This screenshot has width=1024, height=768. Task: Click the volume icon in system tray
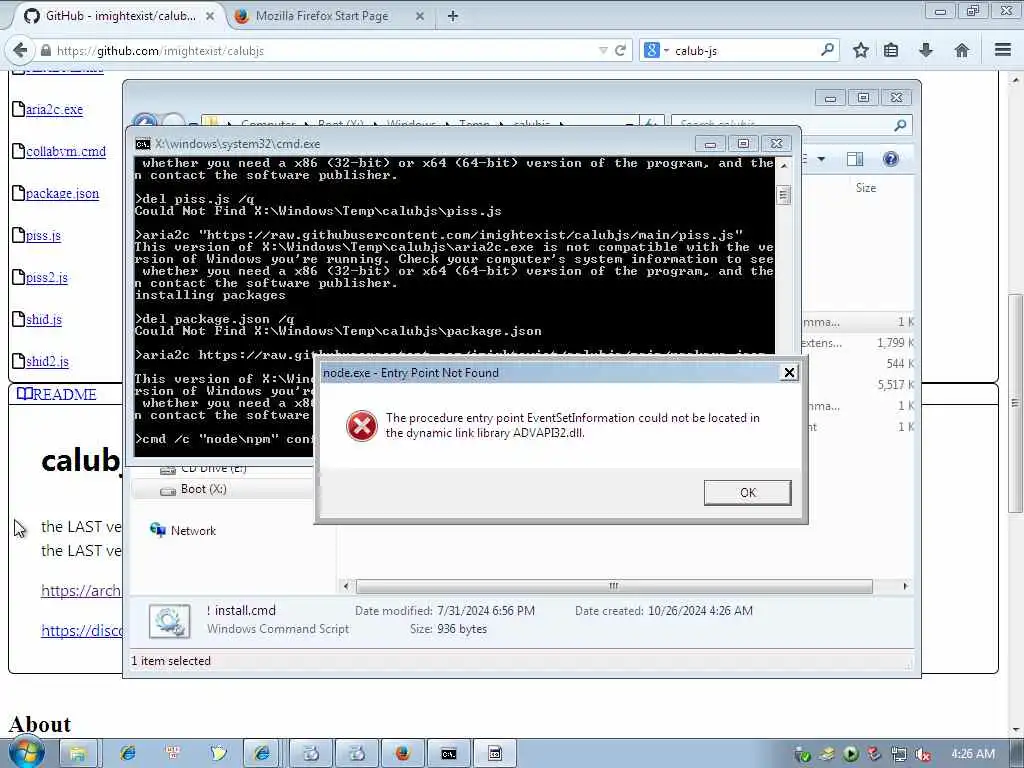922,754
